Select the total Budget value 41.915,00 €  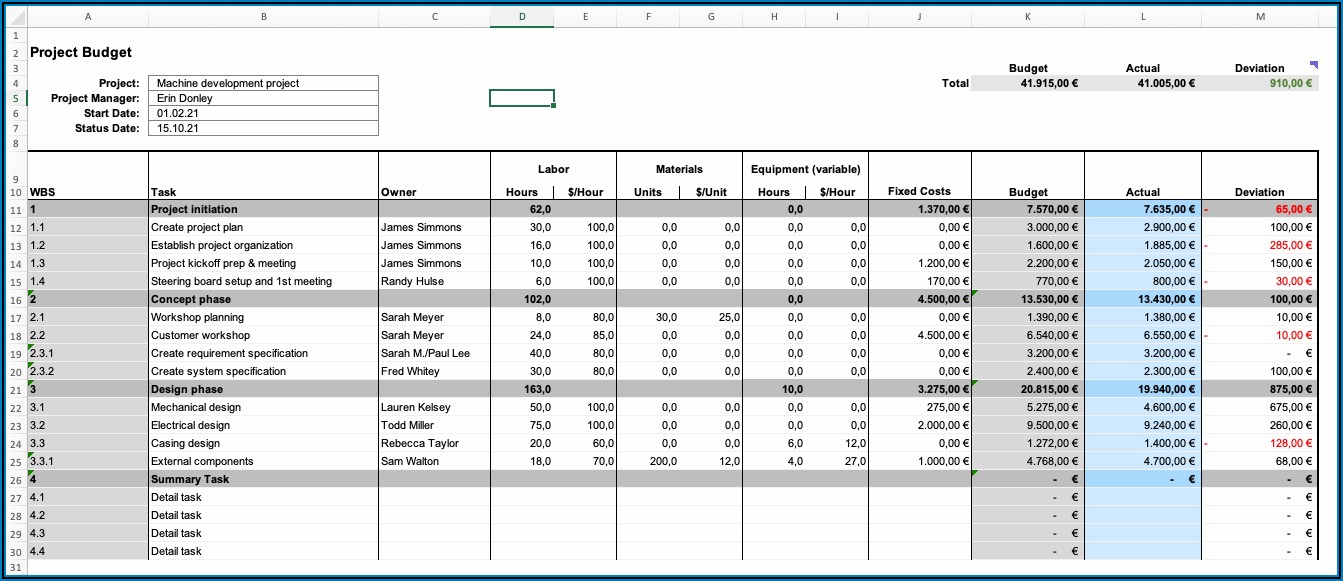tap(1028, 83)
